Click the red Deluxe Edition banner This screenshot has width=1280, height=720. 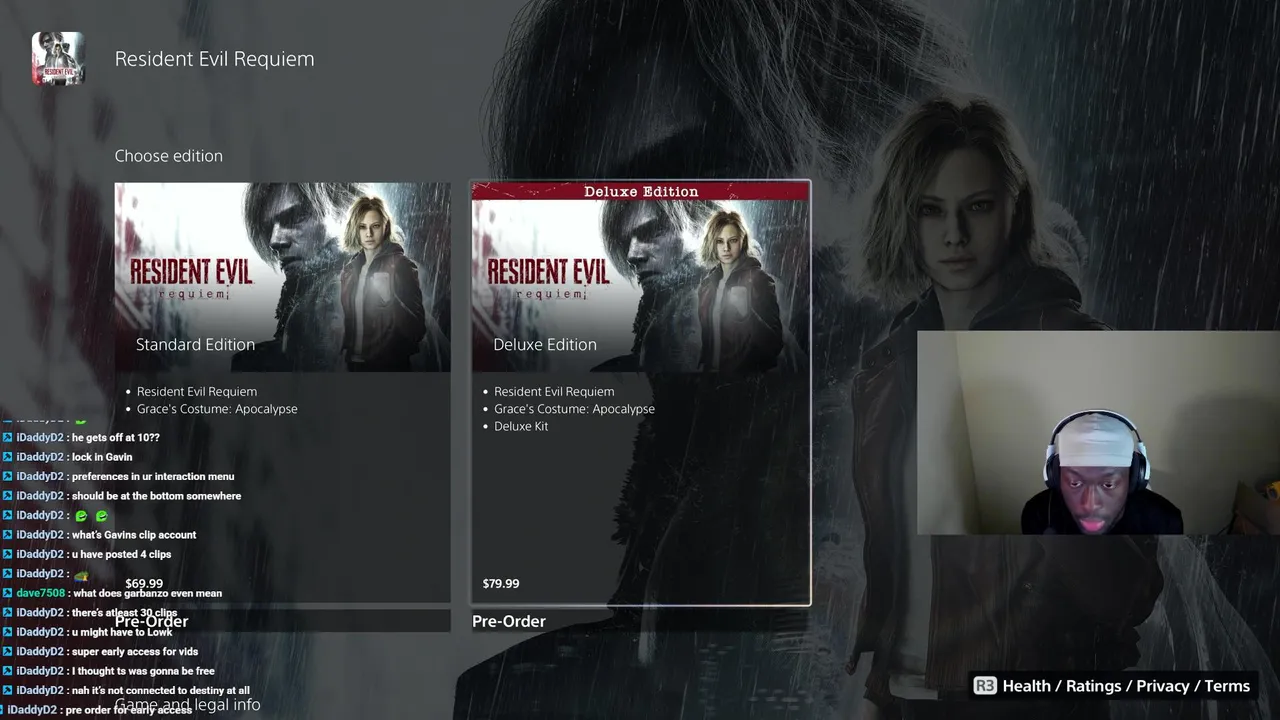[640, 191]
